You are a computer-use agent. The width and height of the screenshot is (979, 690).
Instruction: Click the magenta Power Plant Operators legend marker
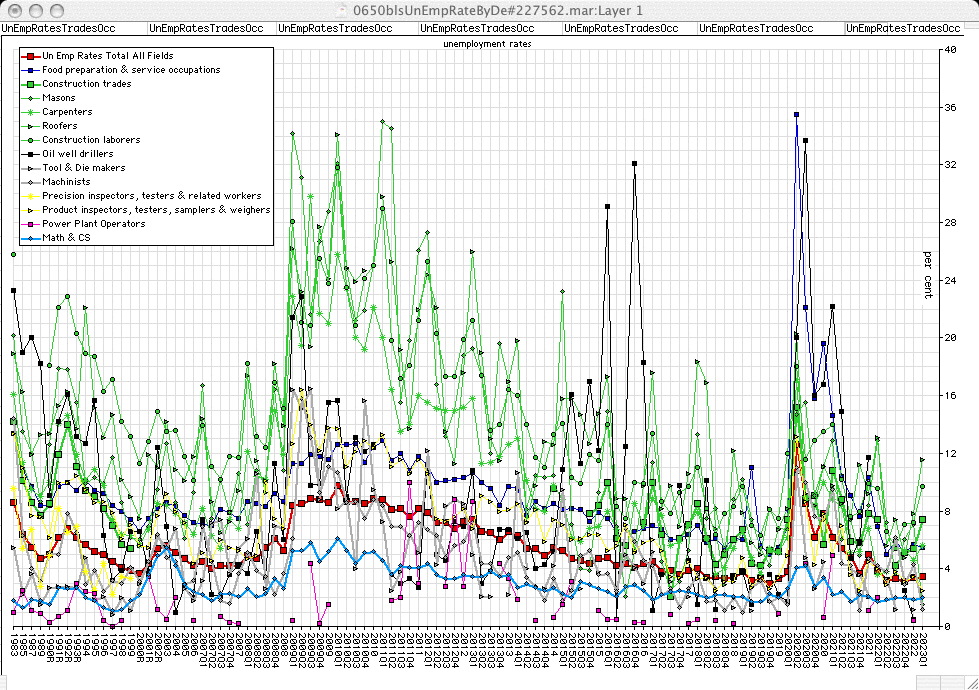point(32,224)
